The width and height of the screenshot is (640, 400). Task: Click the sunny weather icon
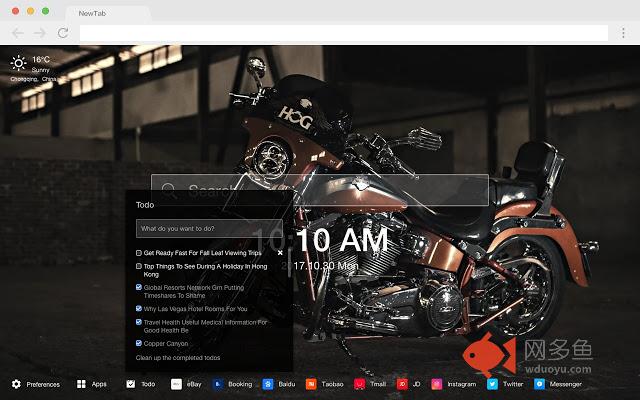(x=18, y=64)
